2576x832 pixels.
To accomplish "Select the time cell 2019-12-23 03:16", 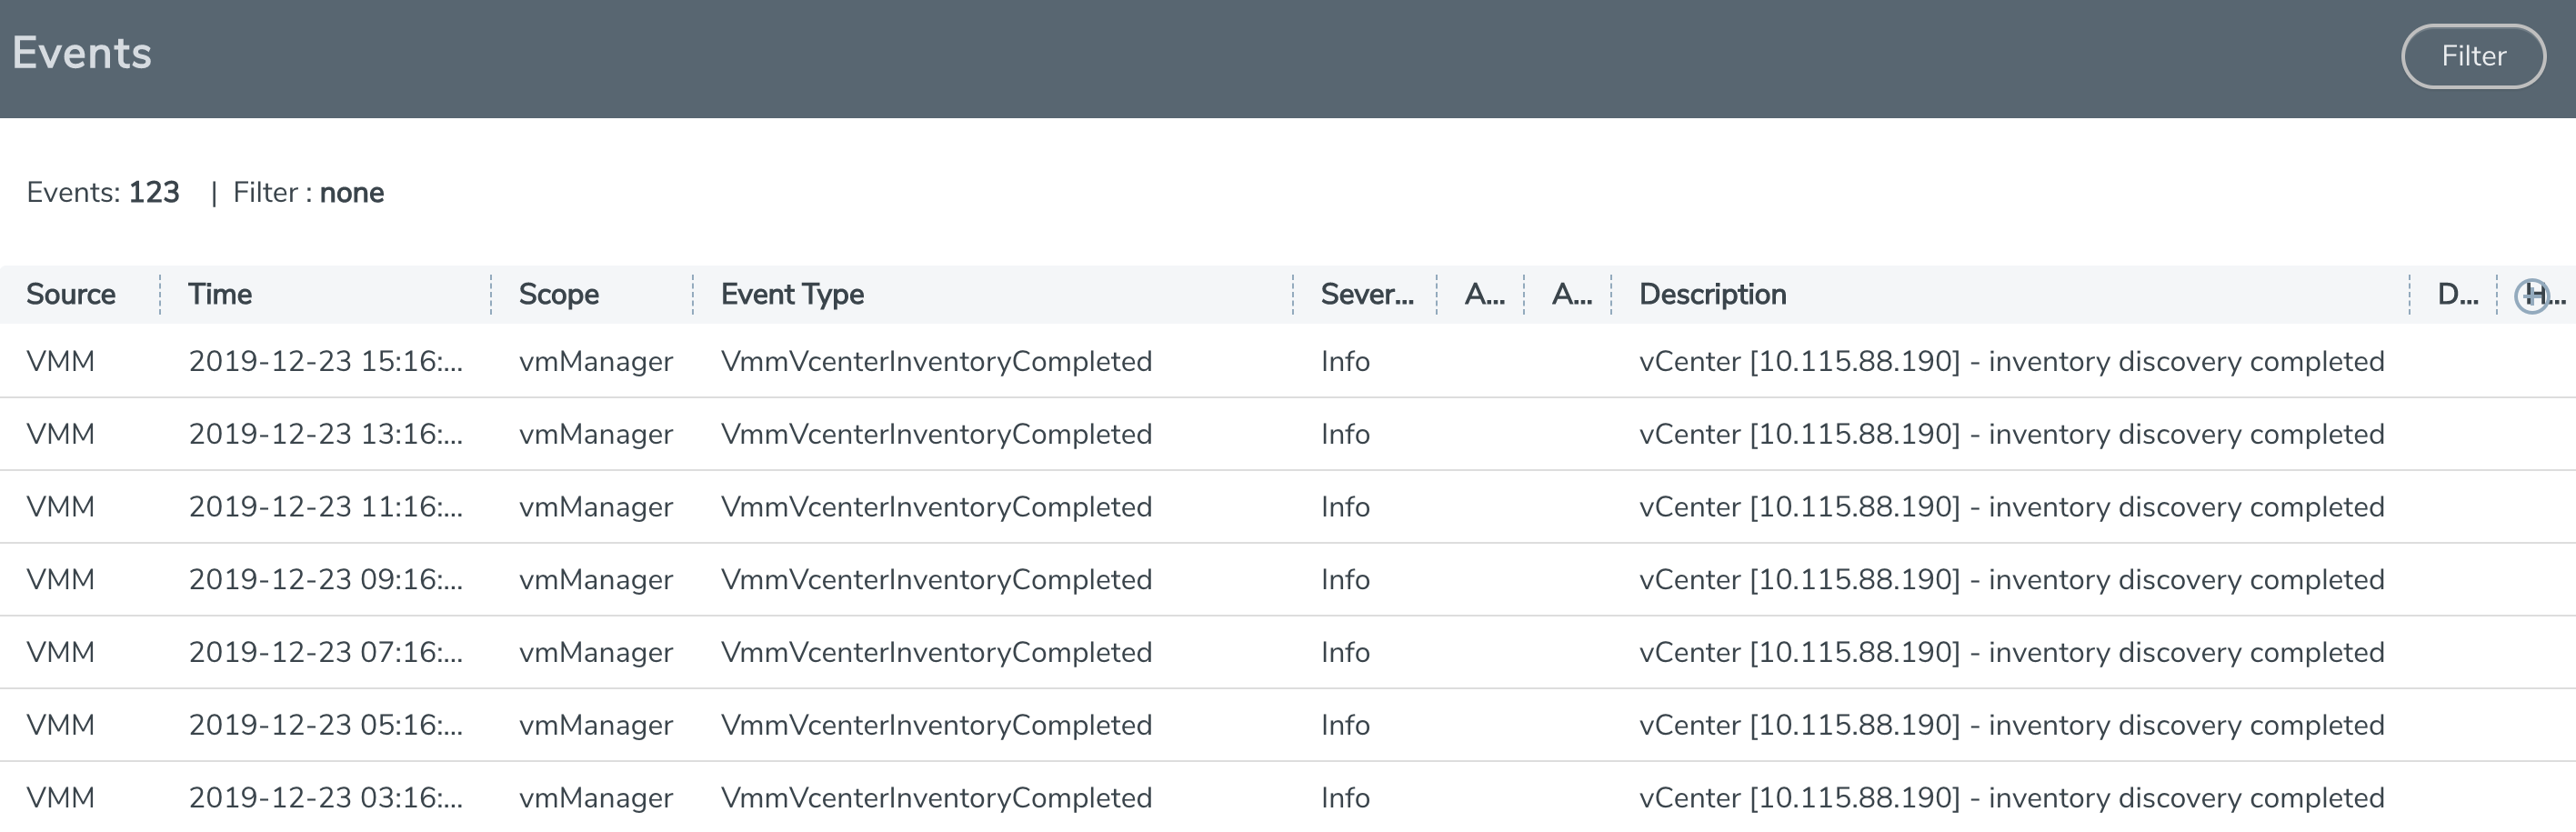I will coord(326,798).
